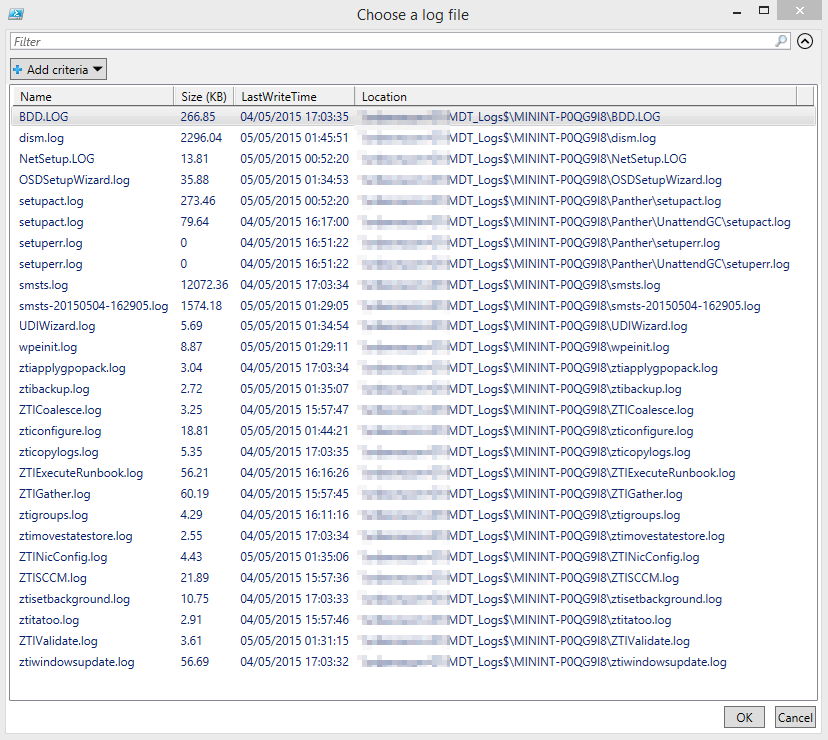The width and height of the screenshot is (828, 740).
Task: Collapse the filter panel with chevron button
Action: (806, 42)
